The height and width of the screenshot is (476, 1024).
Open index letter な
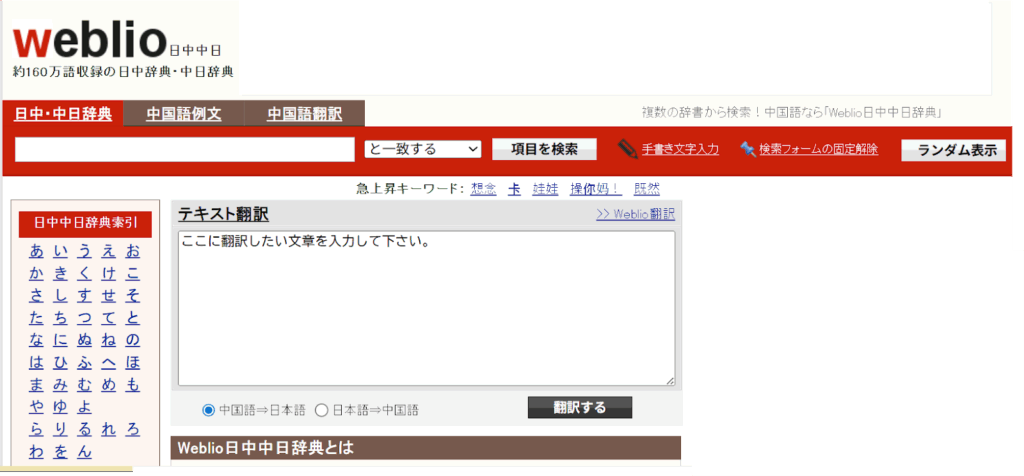click(37, 341)
